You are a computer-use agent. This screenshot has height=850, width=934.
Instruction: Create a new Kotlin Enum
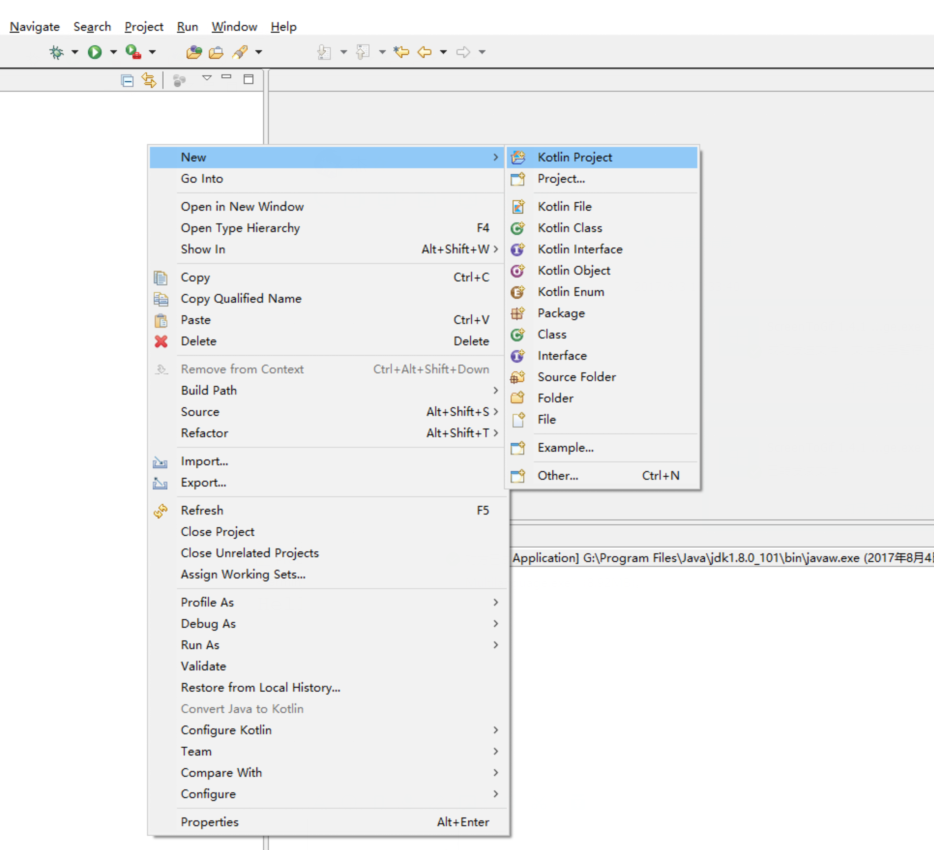click(x=602, y=292)
